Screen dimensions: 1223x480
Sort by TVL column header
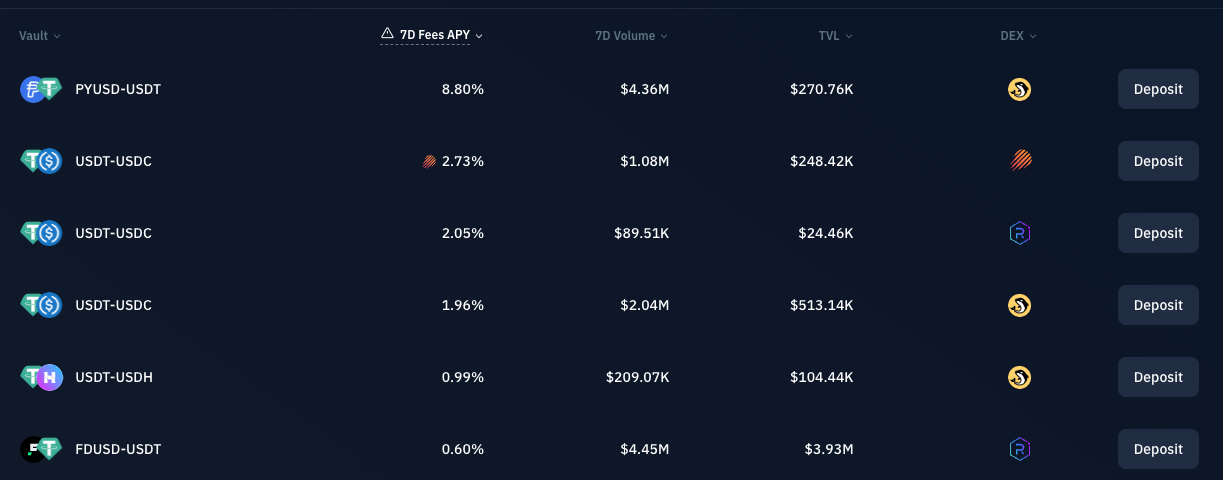(835, 36)
